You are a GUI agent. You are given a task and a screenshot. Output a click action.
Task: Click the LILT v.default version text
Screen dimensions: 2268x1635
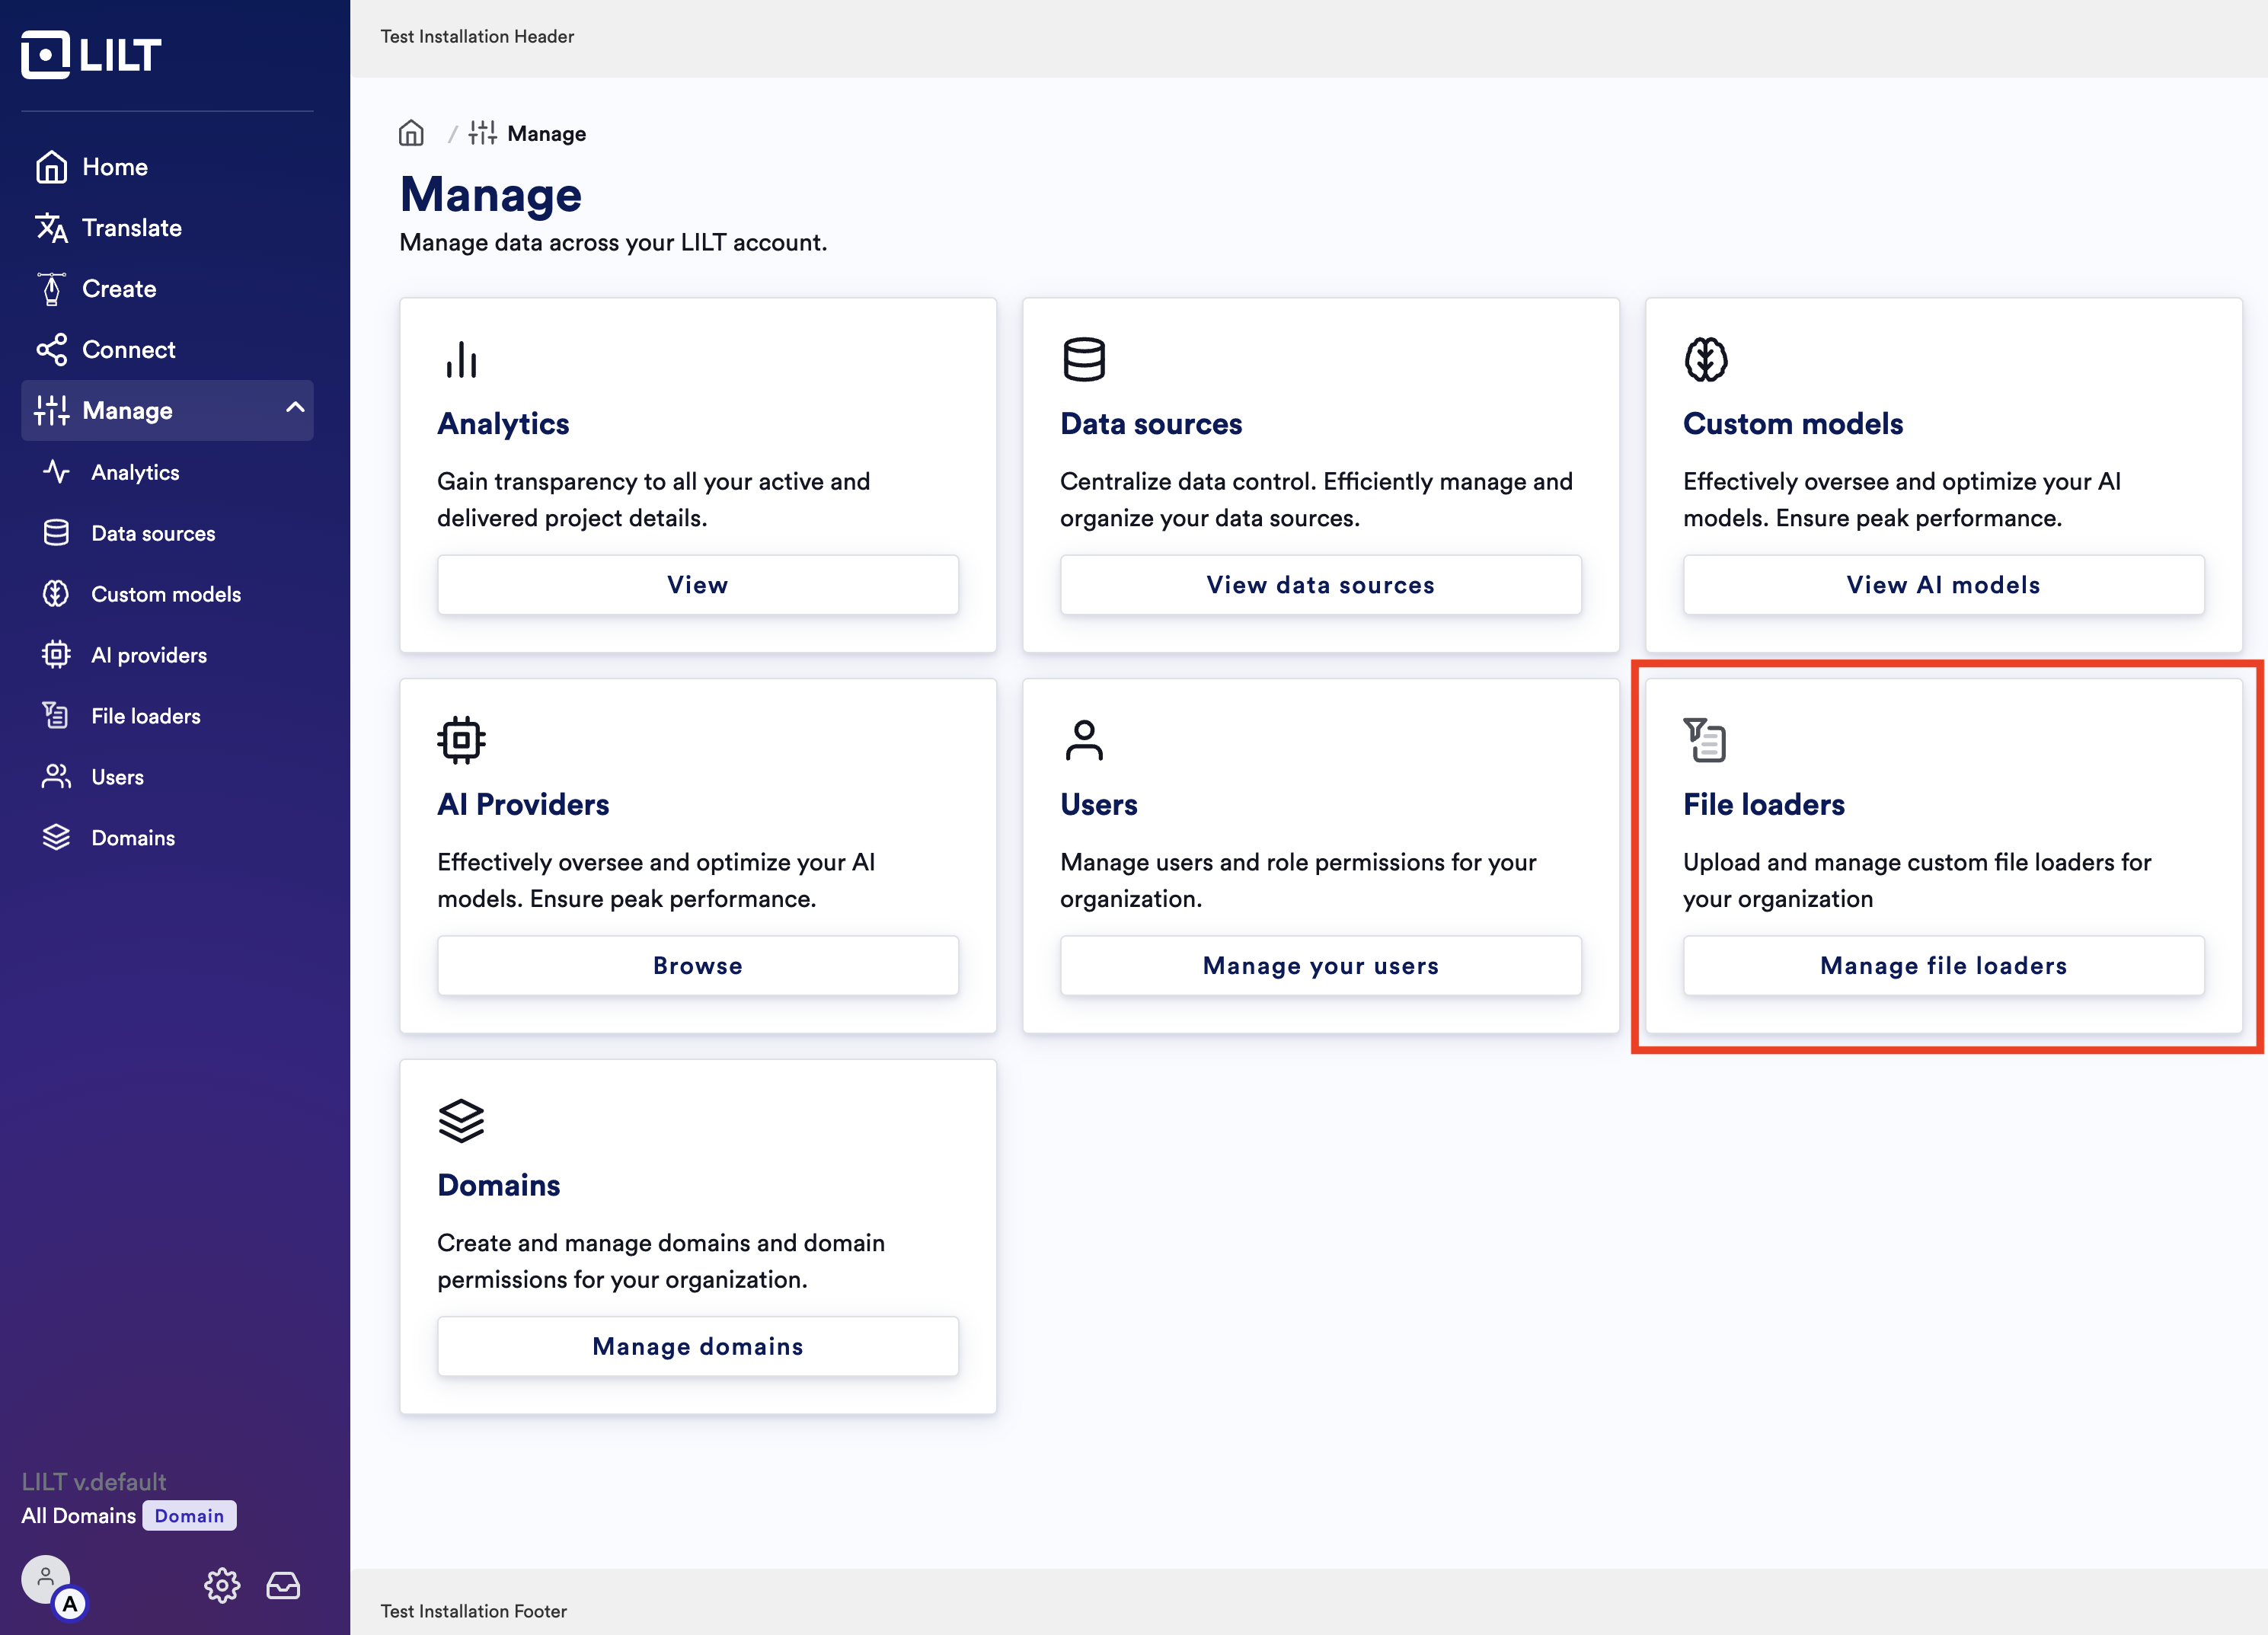click(94, 1482)
